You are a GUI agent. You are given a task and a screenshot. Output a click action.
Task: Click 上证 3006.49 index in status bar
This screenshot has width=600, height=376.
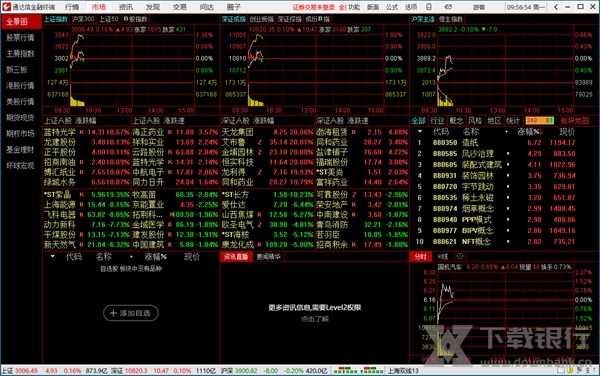[x=20, y=371]
